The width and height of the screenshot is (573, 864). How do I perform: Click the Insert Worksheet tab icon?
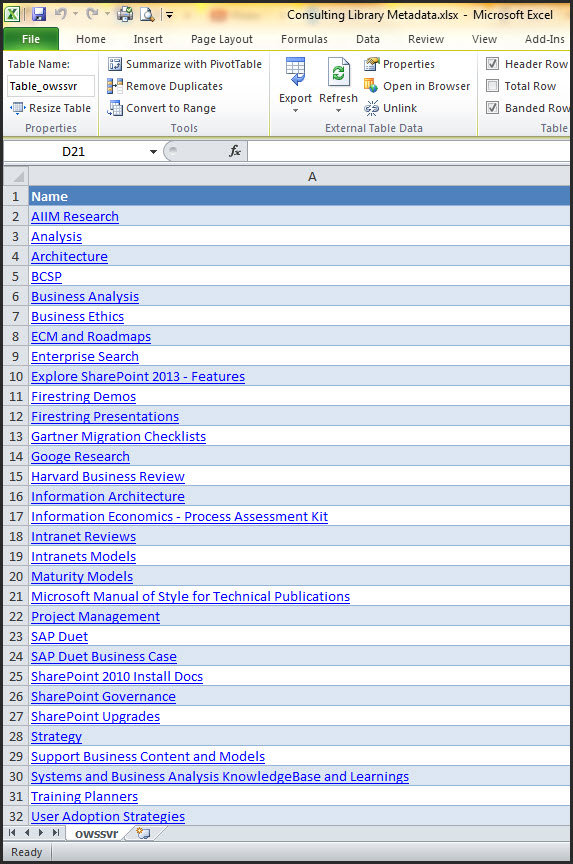(143, 833)
